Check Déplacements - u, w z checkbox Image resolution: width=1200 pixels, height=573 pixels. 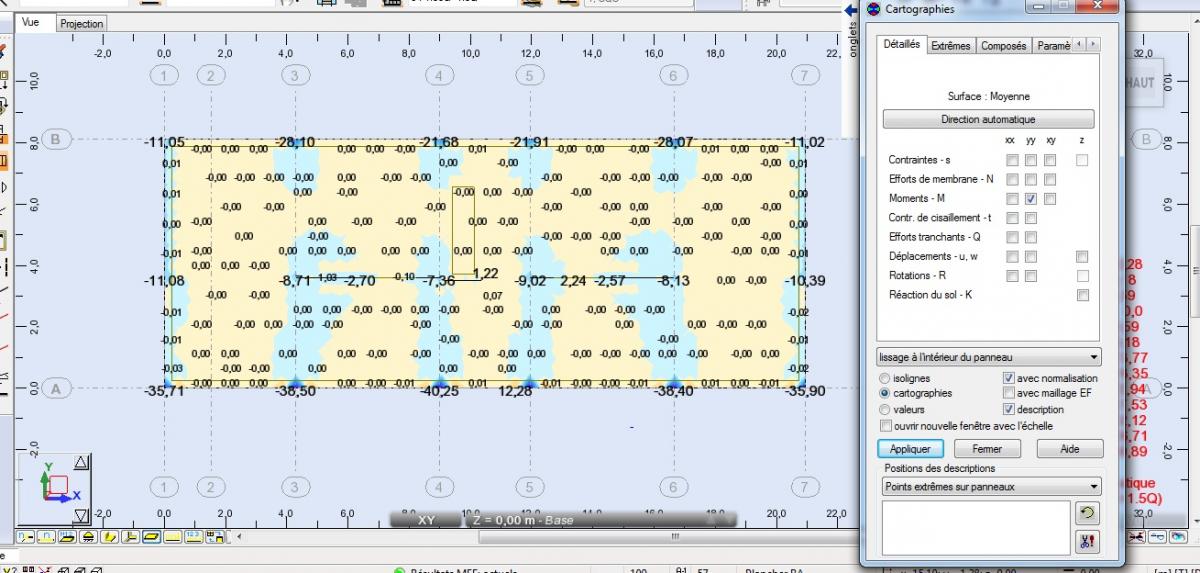point(1083,257)
